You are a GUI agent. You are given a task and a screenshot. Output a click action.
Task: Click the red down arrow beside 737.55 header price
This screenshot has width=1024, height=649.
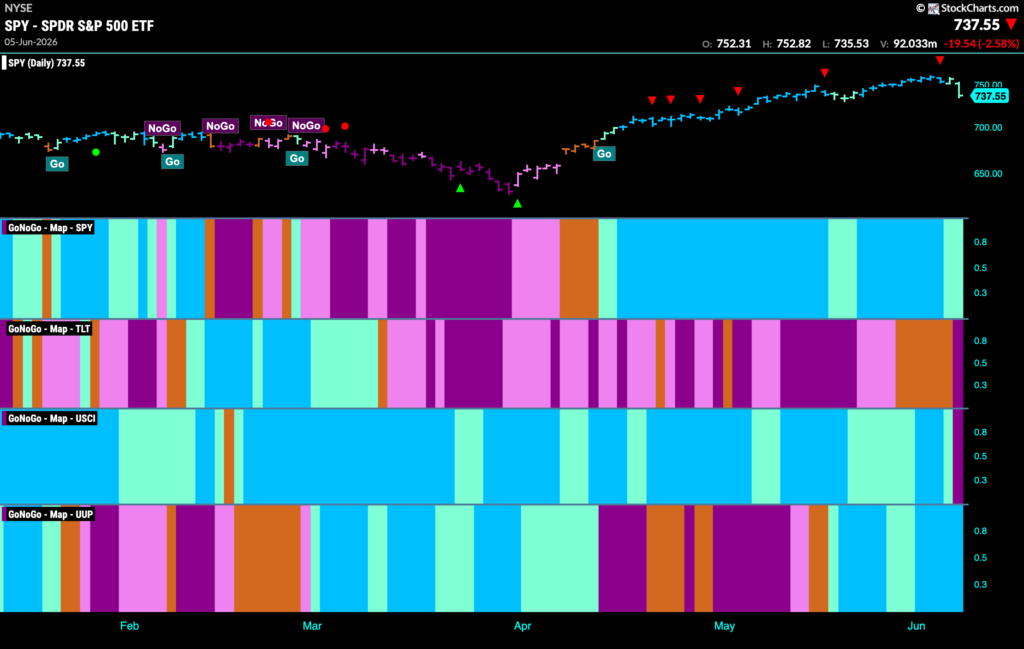[1012, 25]
